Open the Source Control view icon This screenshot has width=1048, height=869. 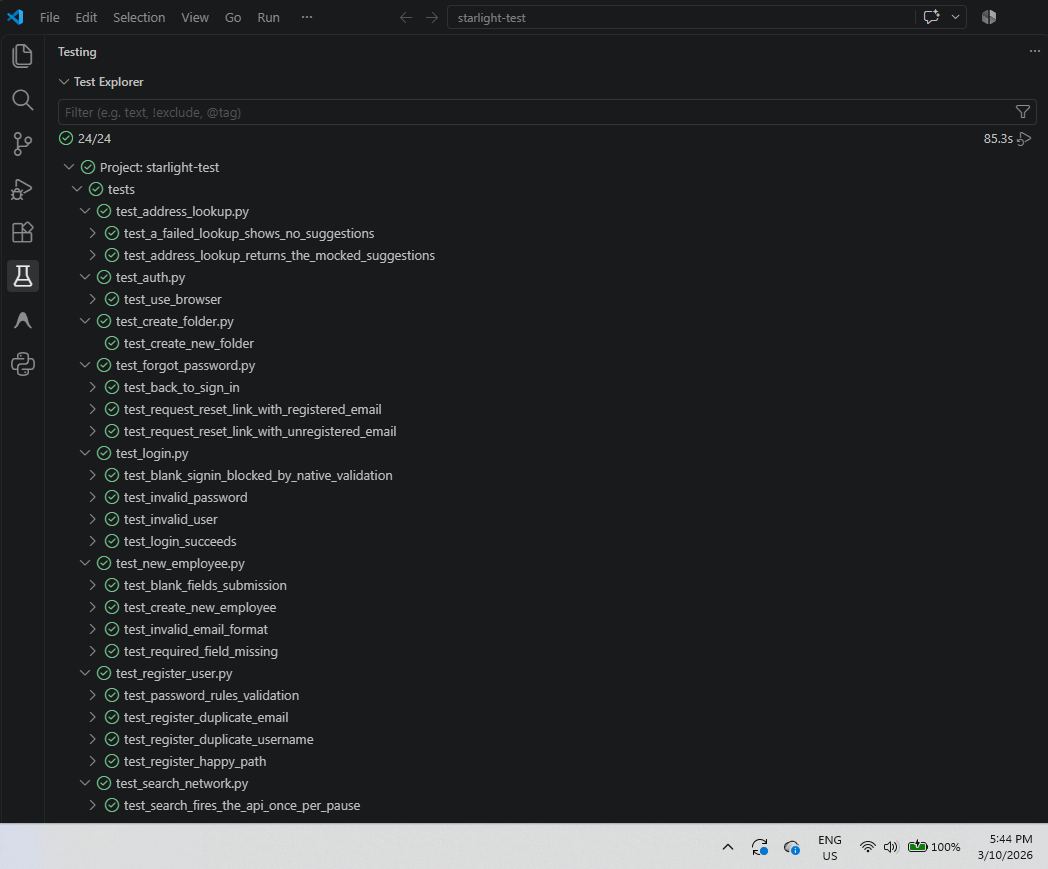point(23,144)
